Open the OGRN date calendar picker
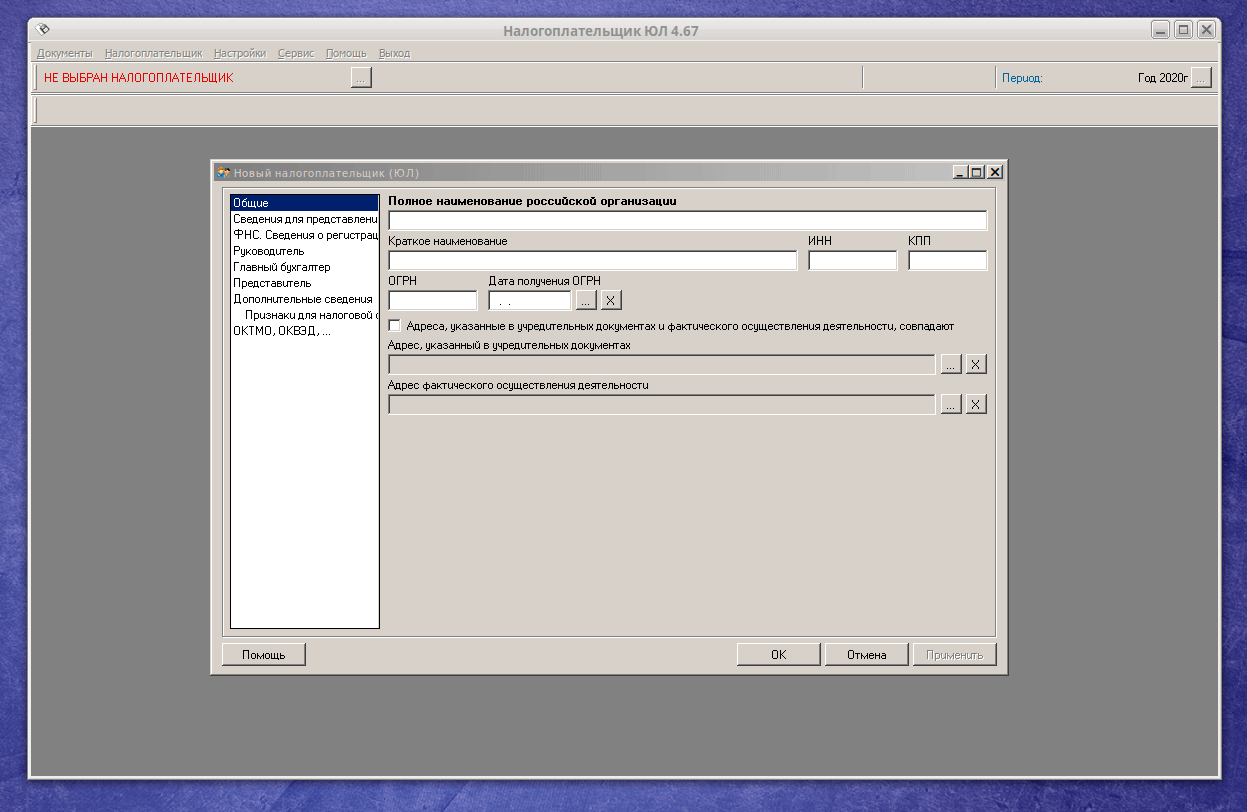 (586, 300)
